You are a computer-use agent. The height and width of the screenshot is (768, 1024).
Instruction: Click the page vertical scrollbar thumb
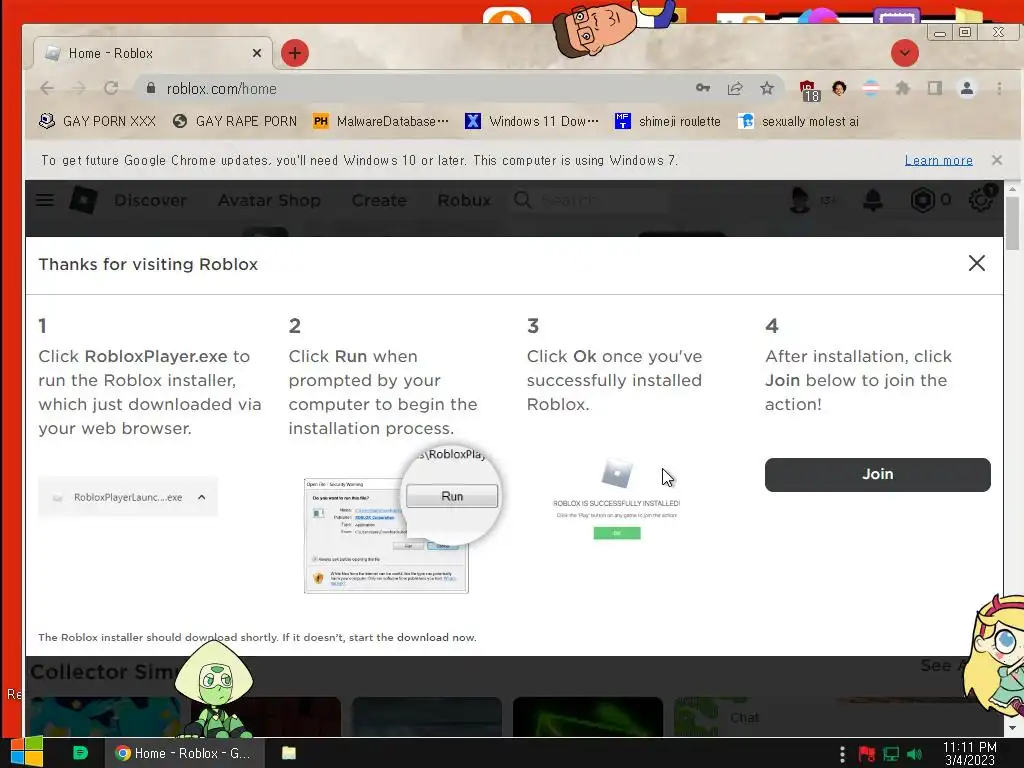[1012, 223]
